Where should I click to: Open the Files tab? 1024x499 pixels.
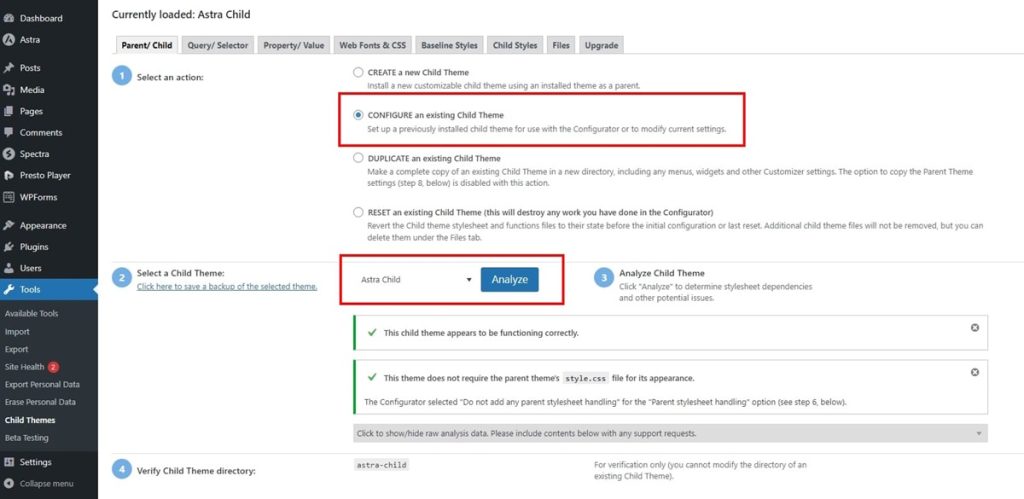(x=560, y=45)
